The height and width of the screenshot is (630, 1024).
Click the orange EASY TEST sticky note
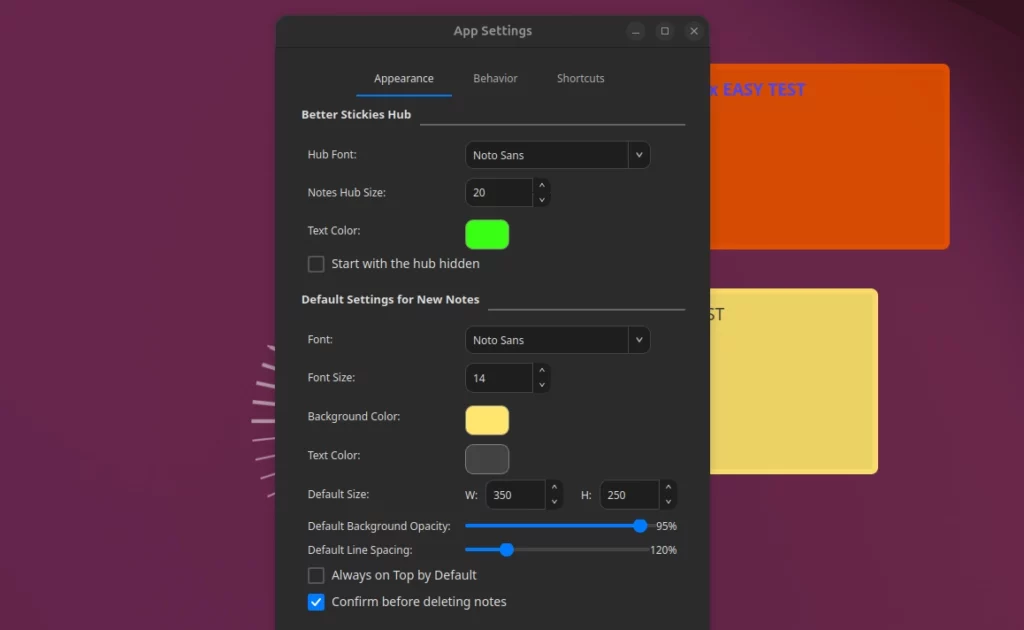(829, 157)
